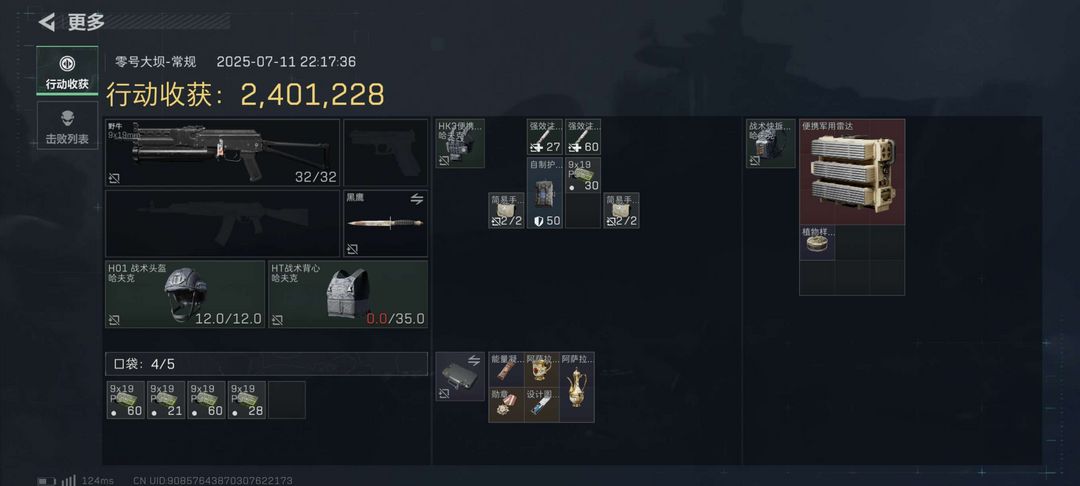Viewport: 1080px width, 486px height.
Task: Tap the swap arrows on the safe box
Action: pos(474,361)
